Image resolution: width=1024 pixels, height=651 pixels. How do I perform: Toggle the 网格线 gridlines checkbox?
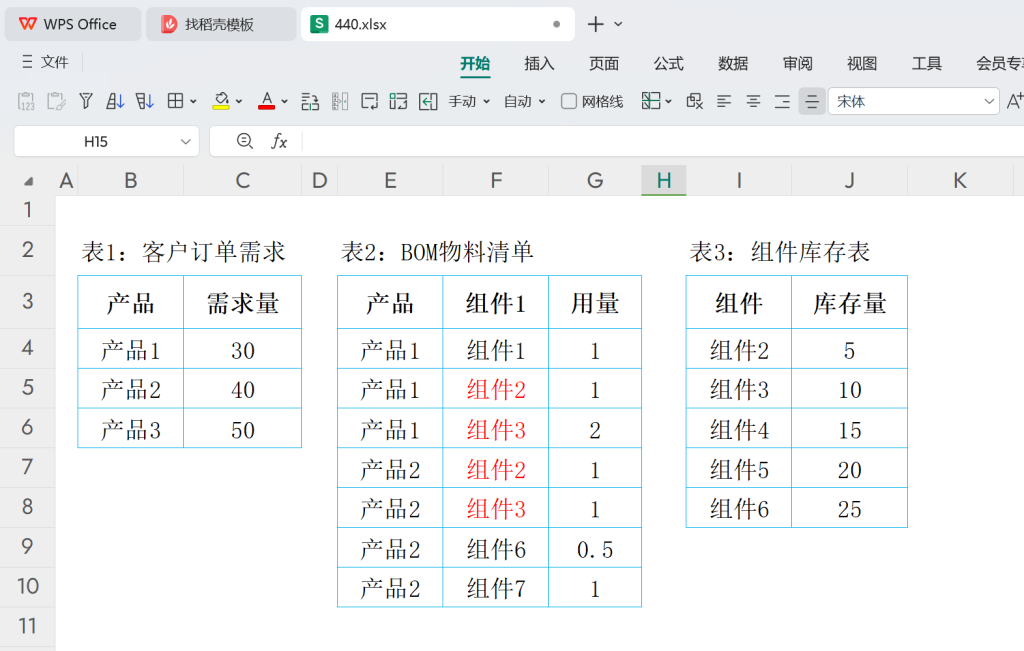(x=569, y=101)
